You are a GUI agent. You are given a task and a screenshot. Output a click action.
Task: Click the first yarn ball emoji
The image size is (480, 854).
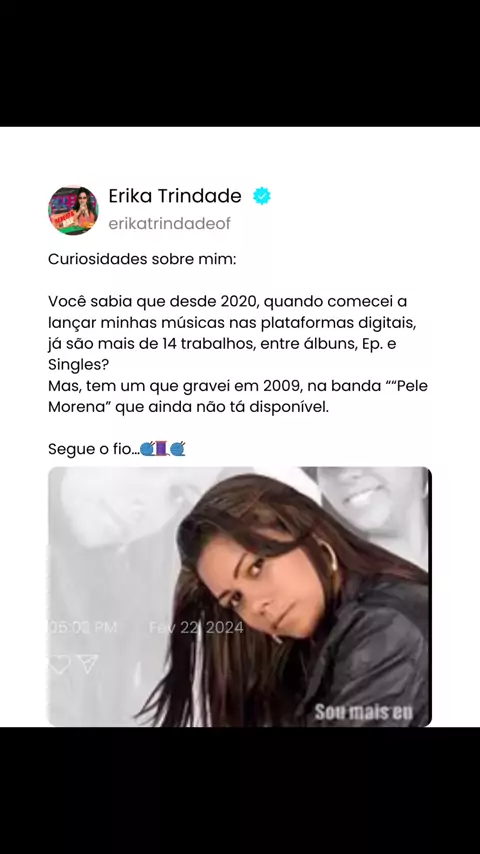148,449
